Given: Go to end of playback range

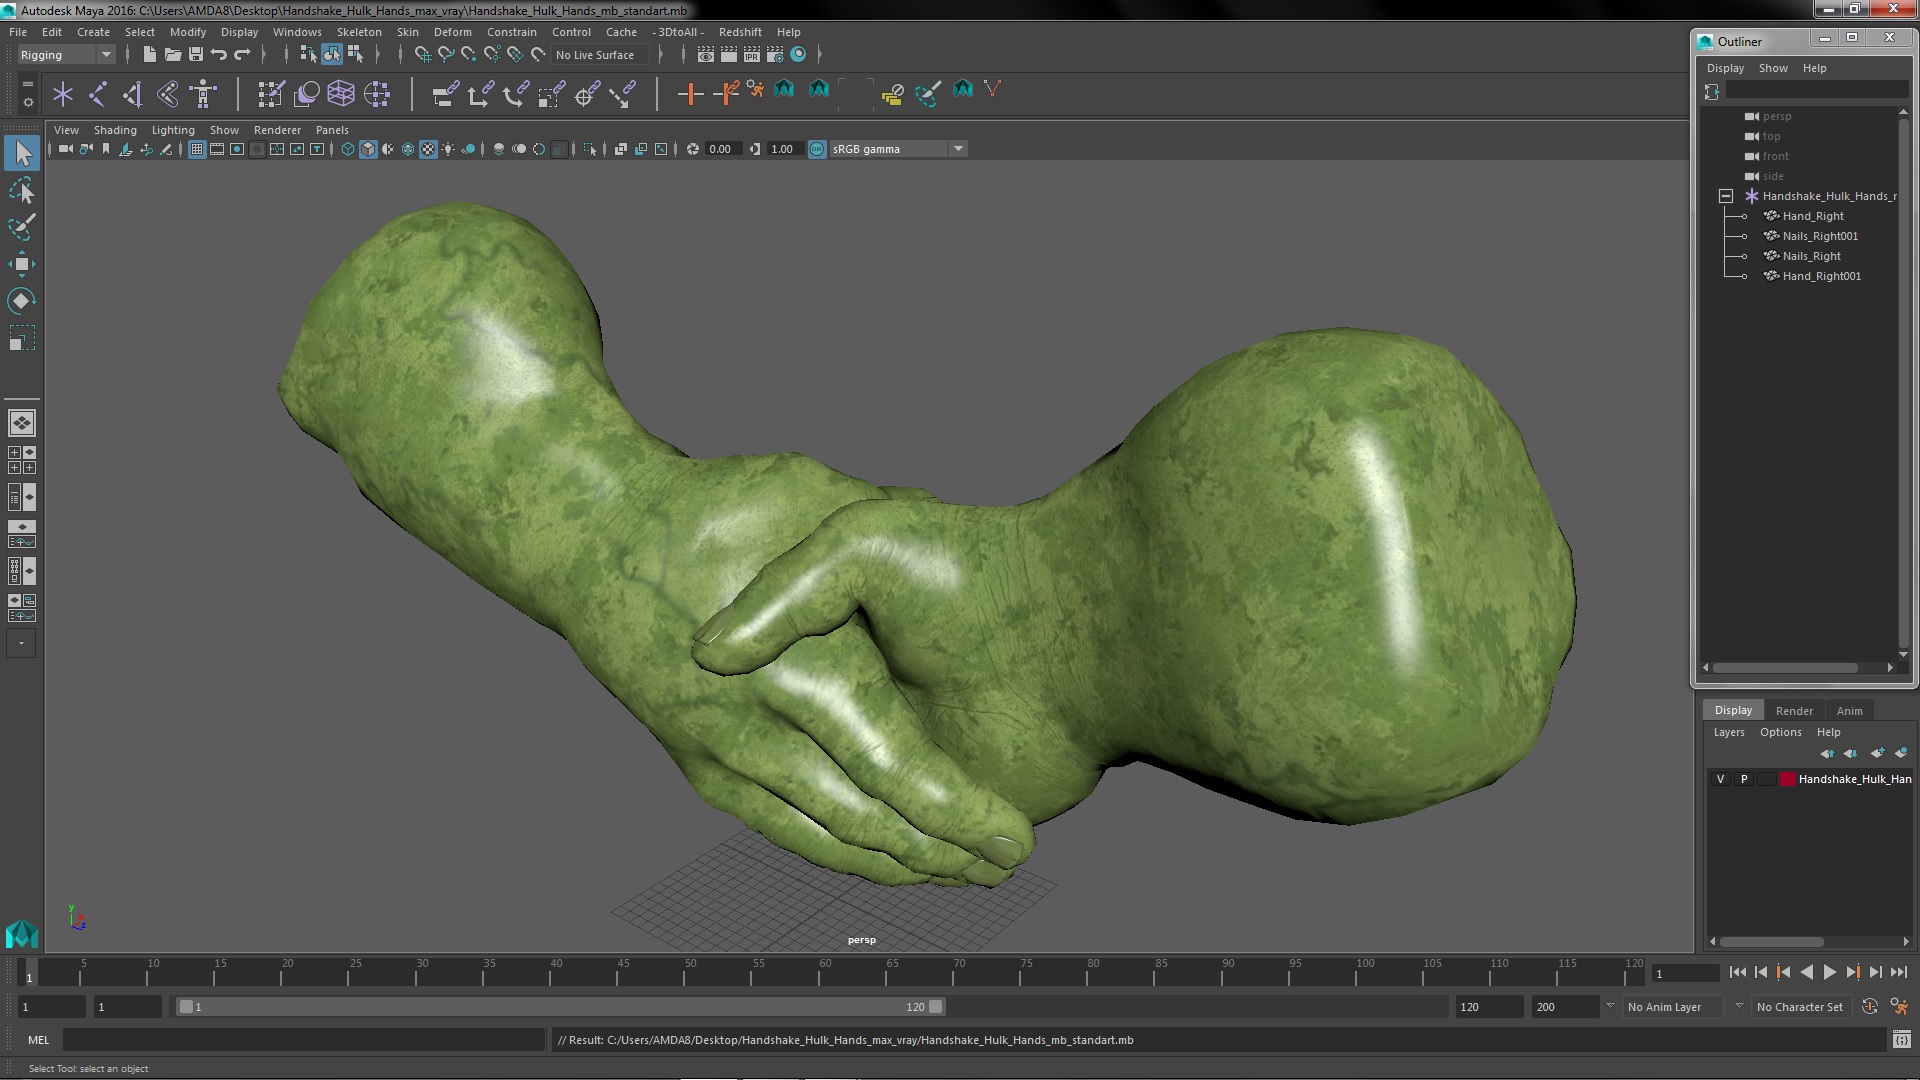Looking at the screenshot, I should [1898, 972].
